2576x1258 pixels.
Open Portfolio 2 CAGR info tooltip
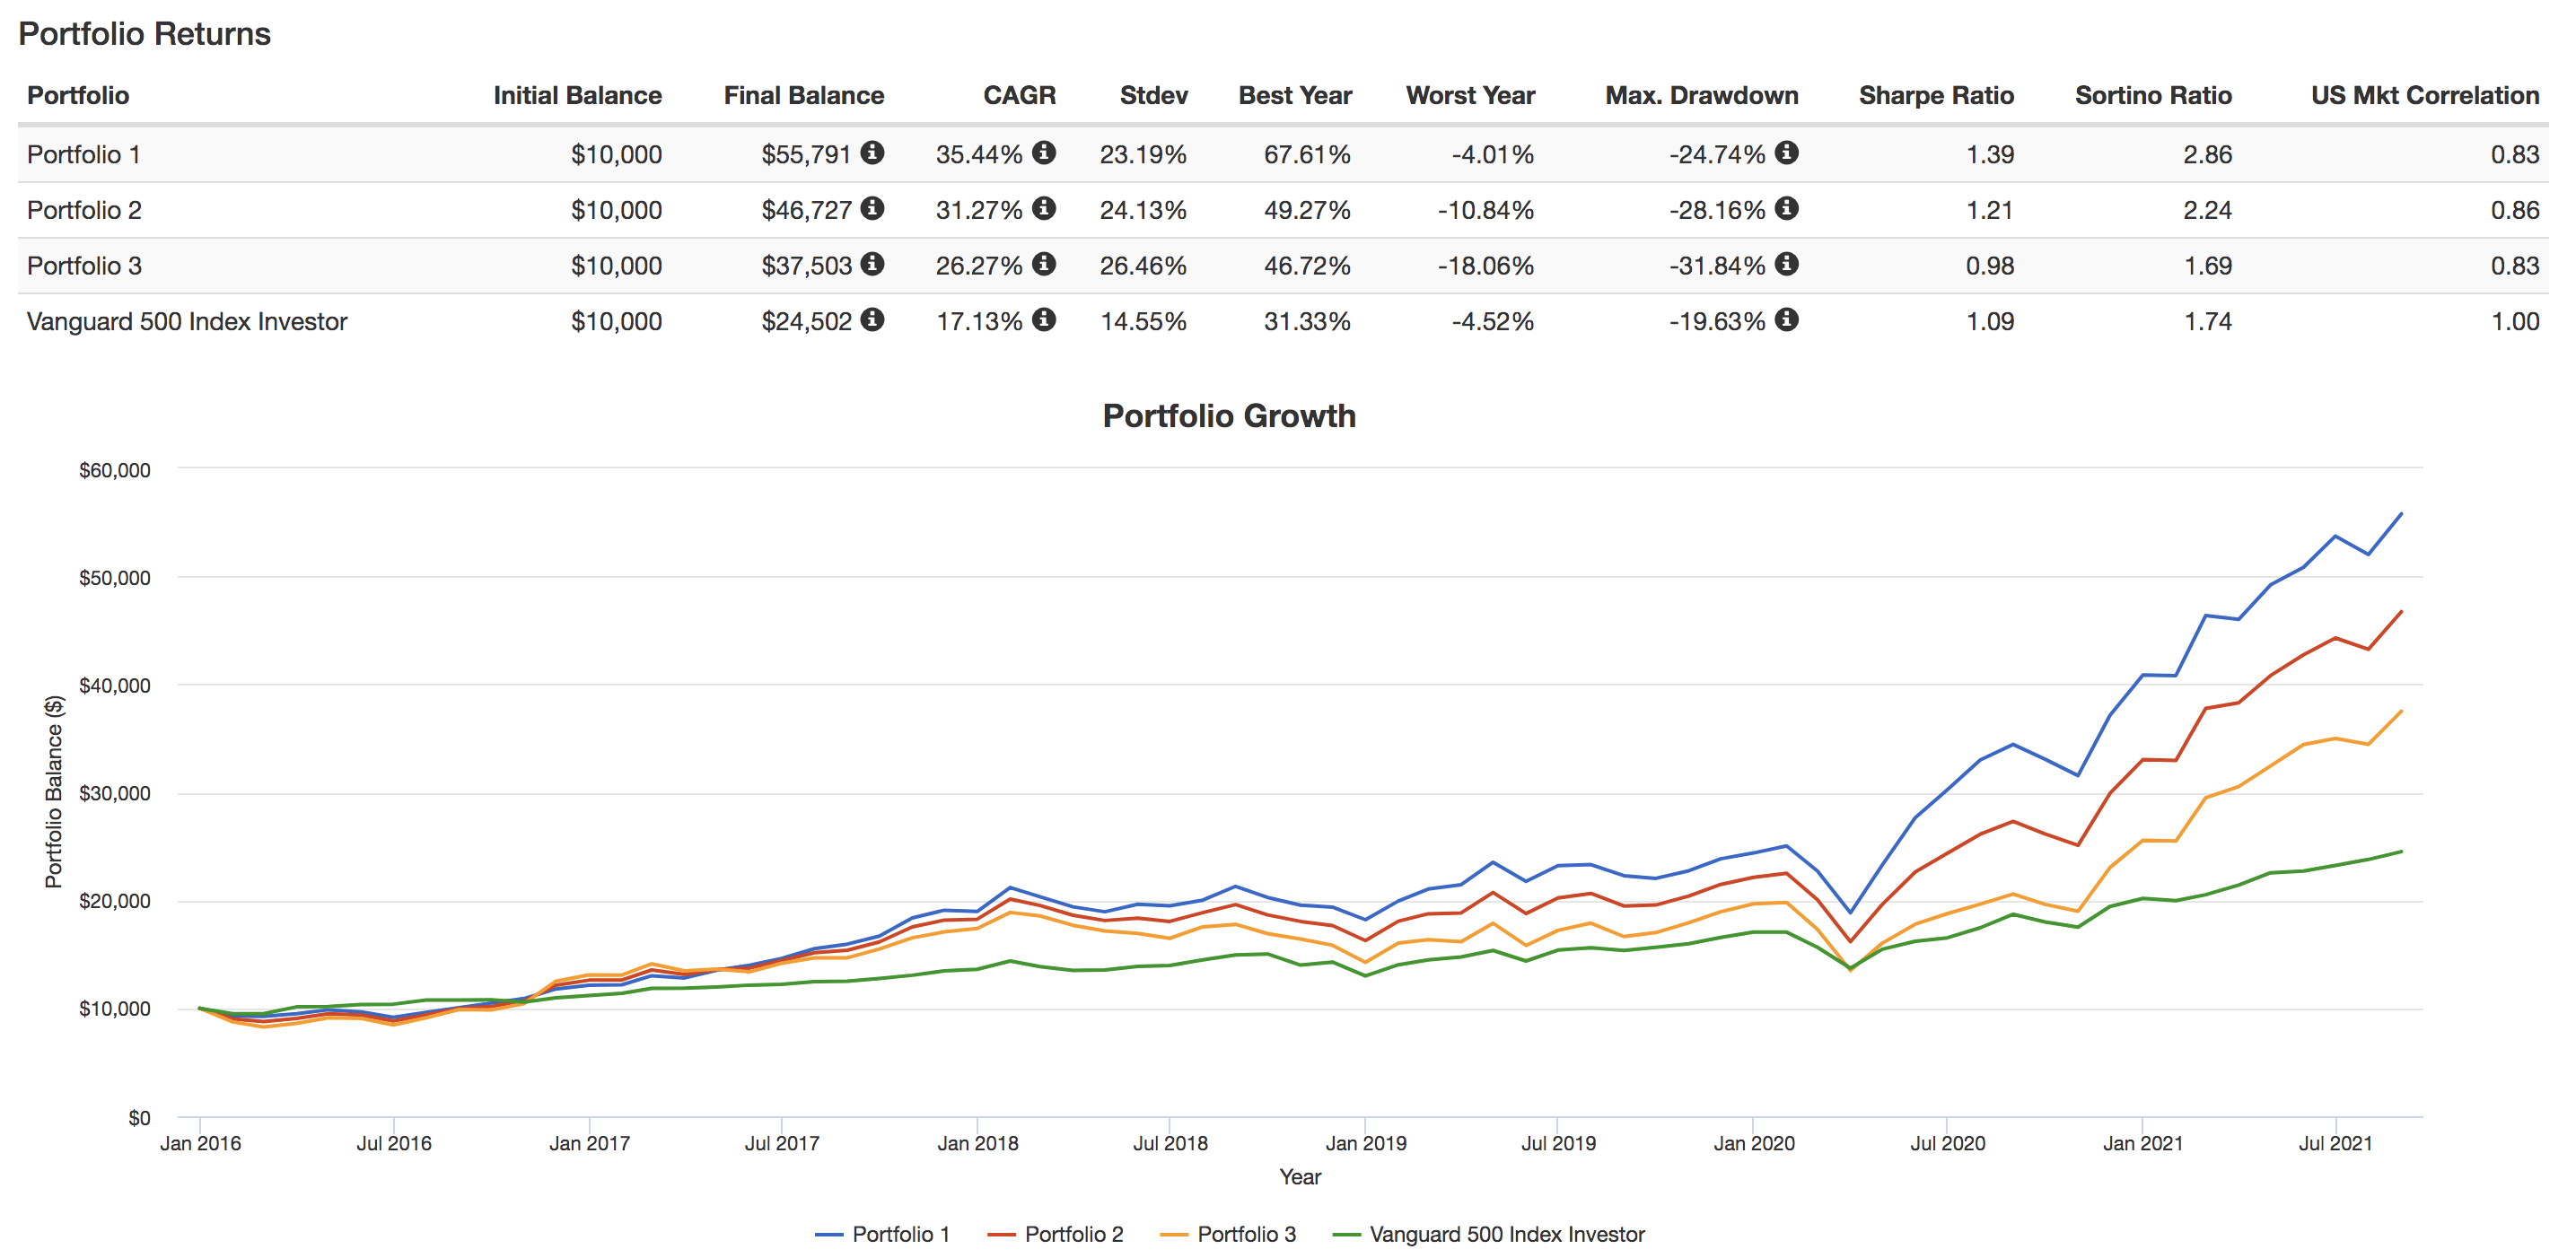pyautogui.click(x=1046, y=210)
